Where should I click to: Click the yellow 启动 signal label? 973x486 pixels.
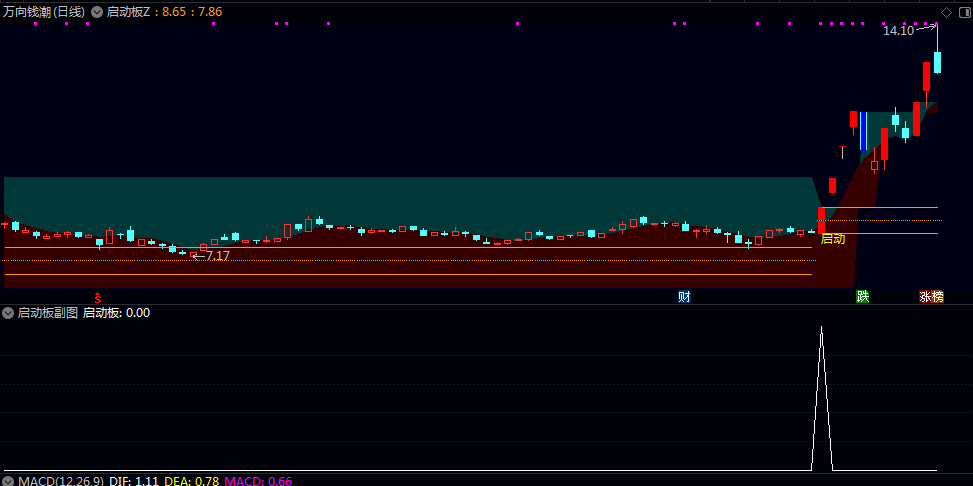tap(832, 239)
